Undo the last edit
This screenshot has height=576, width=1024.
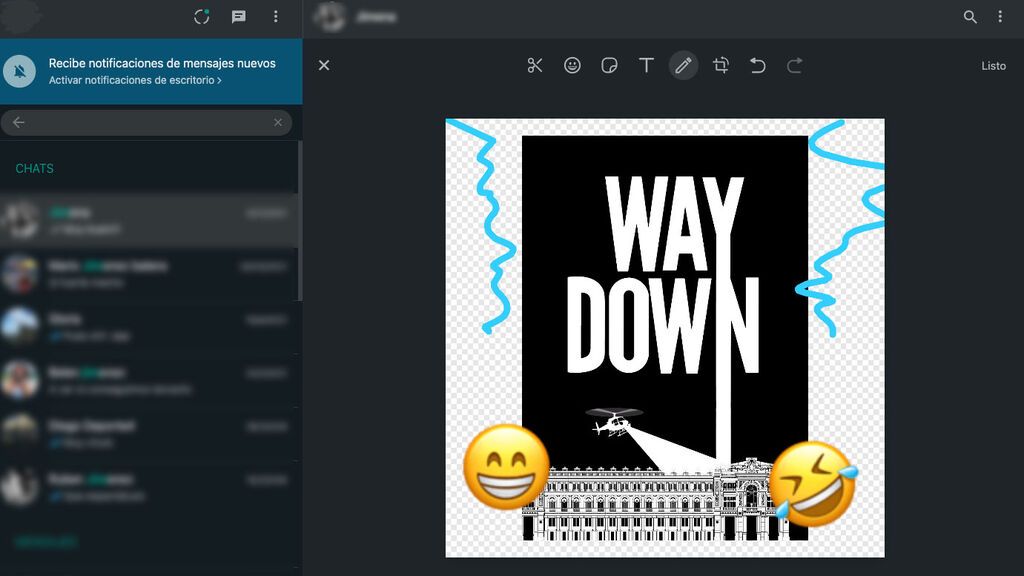coord(758,65)
